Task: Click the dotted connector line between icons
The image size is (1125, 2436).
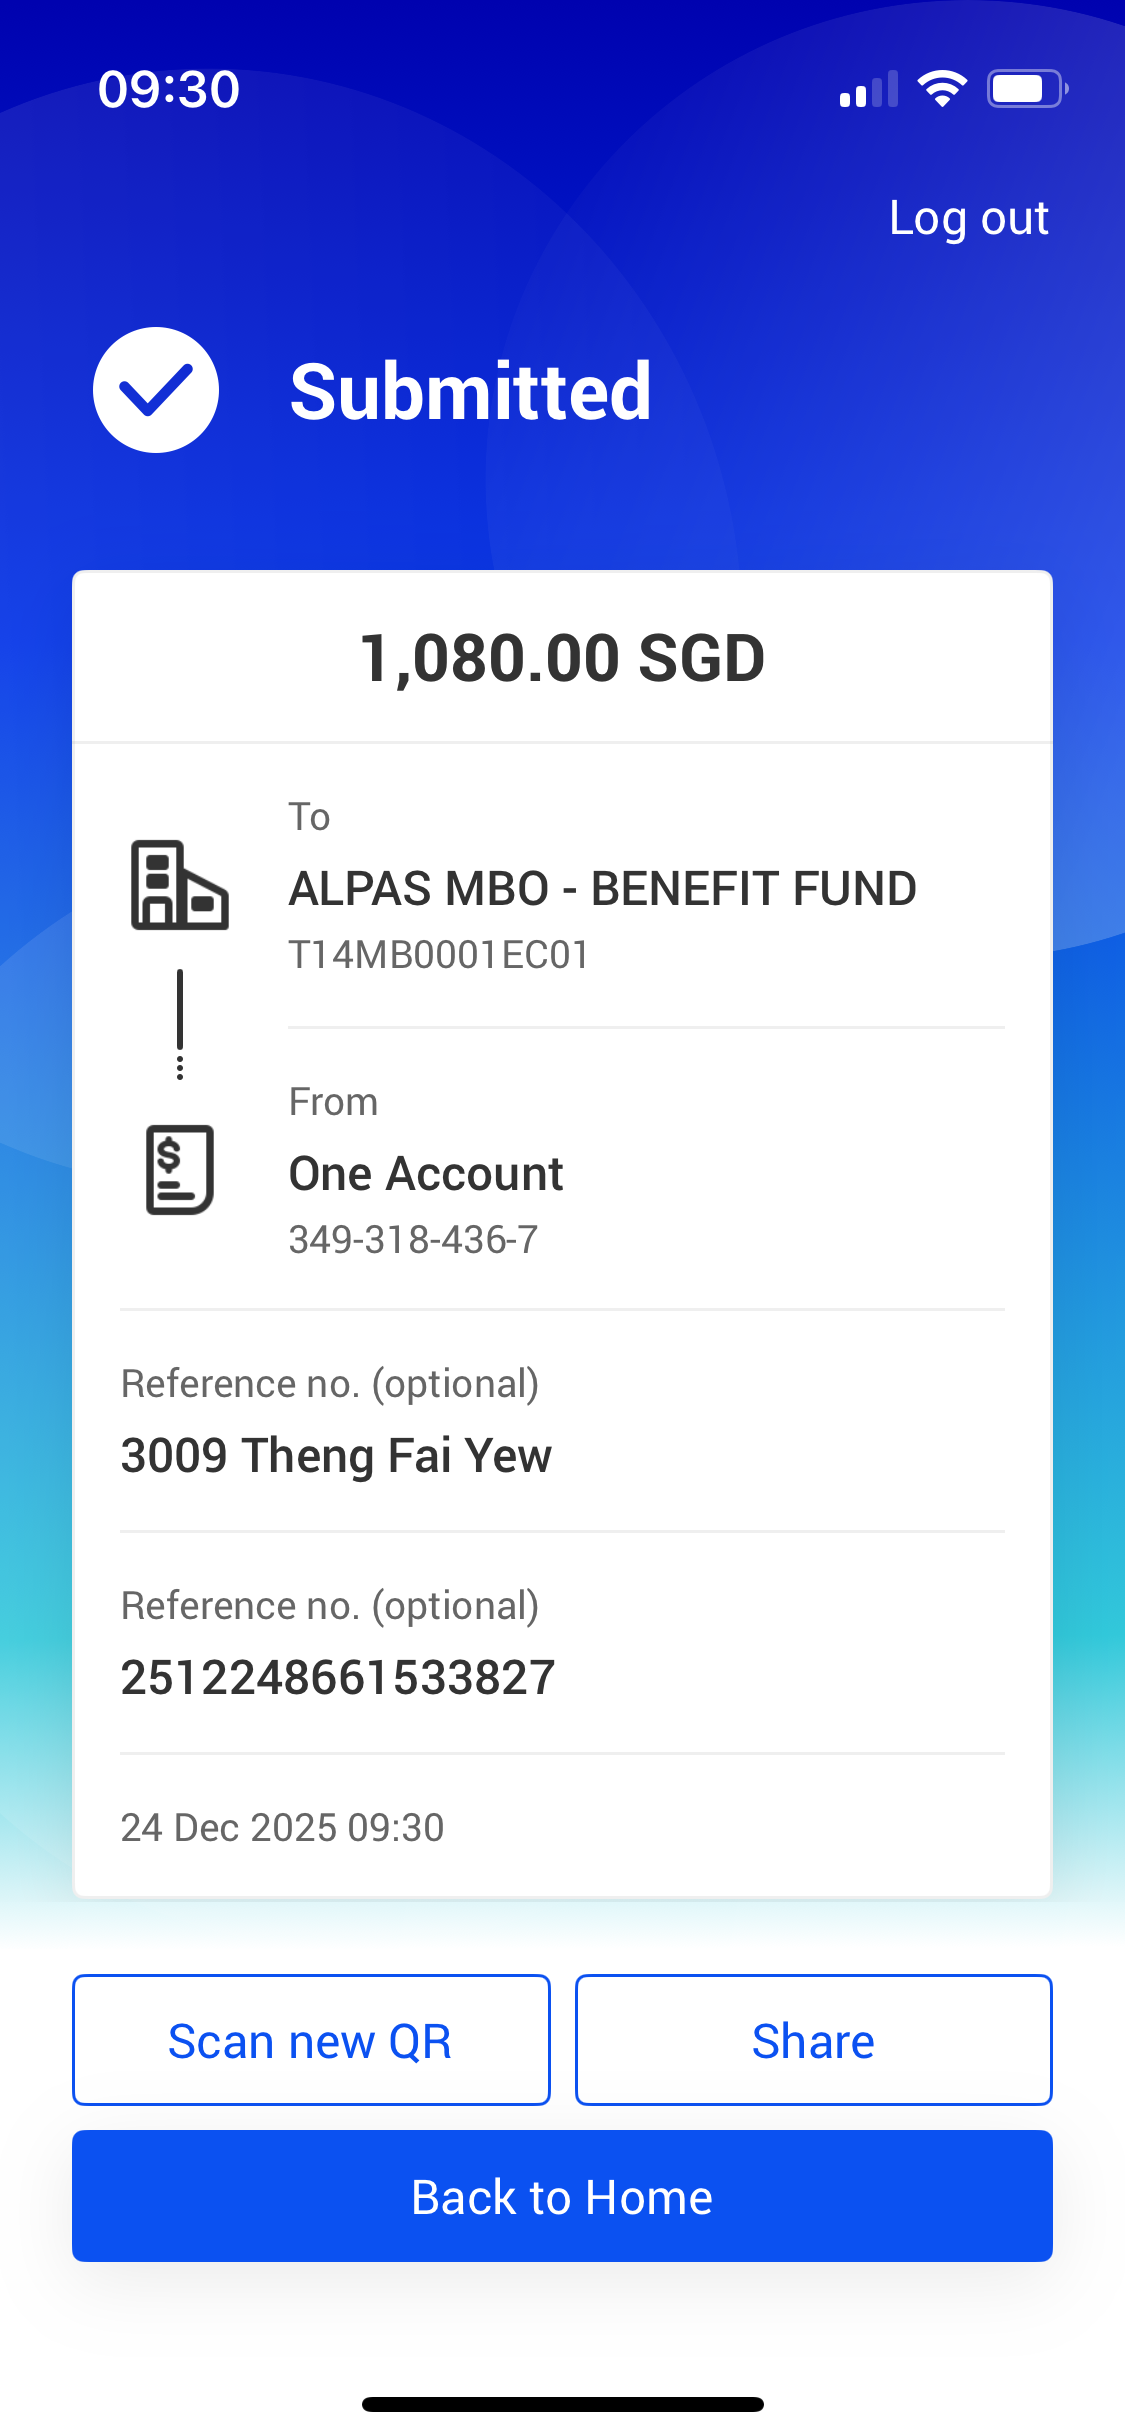Action: 180,1025
